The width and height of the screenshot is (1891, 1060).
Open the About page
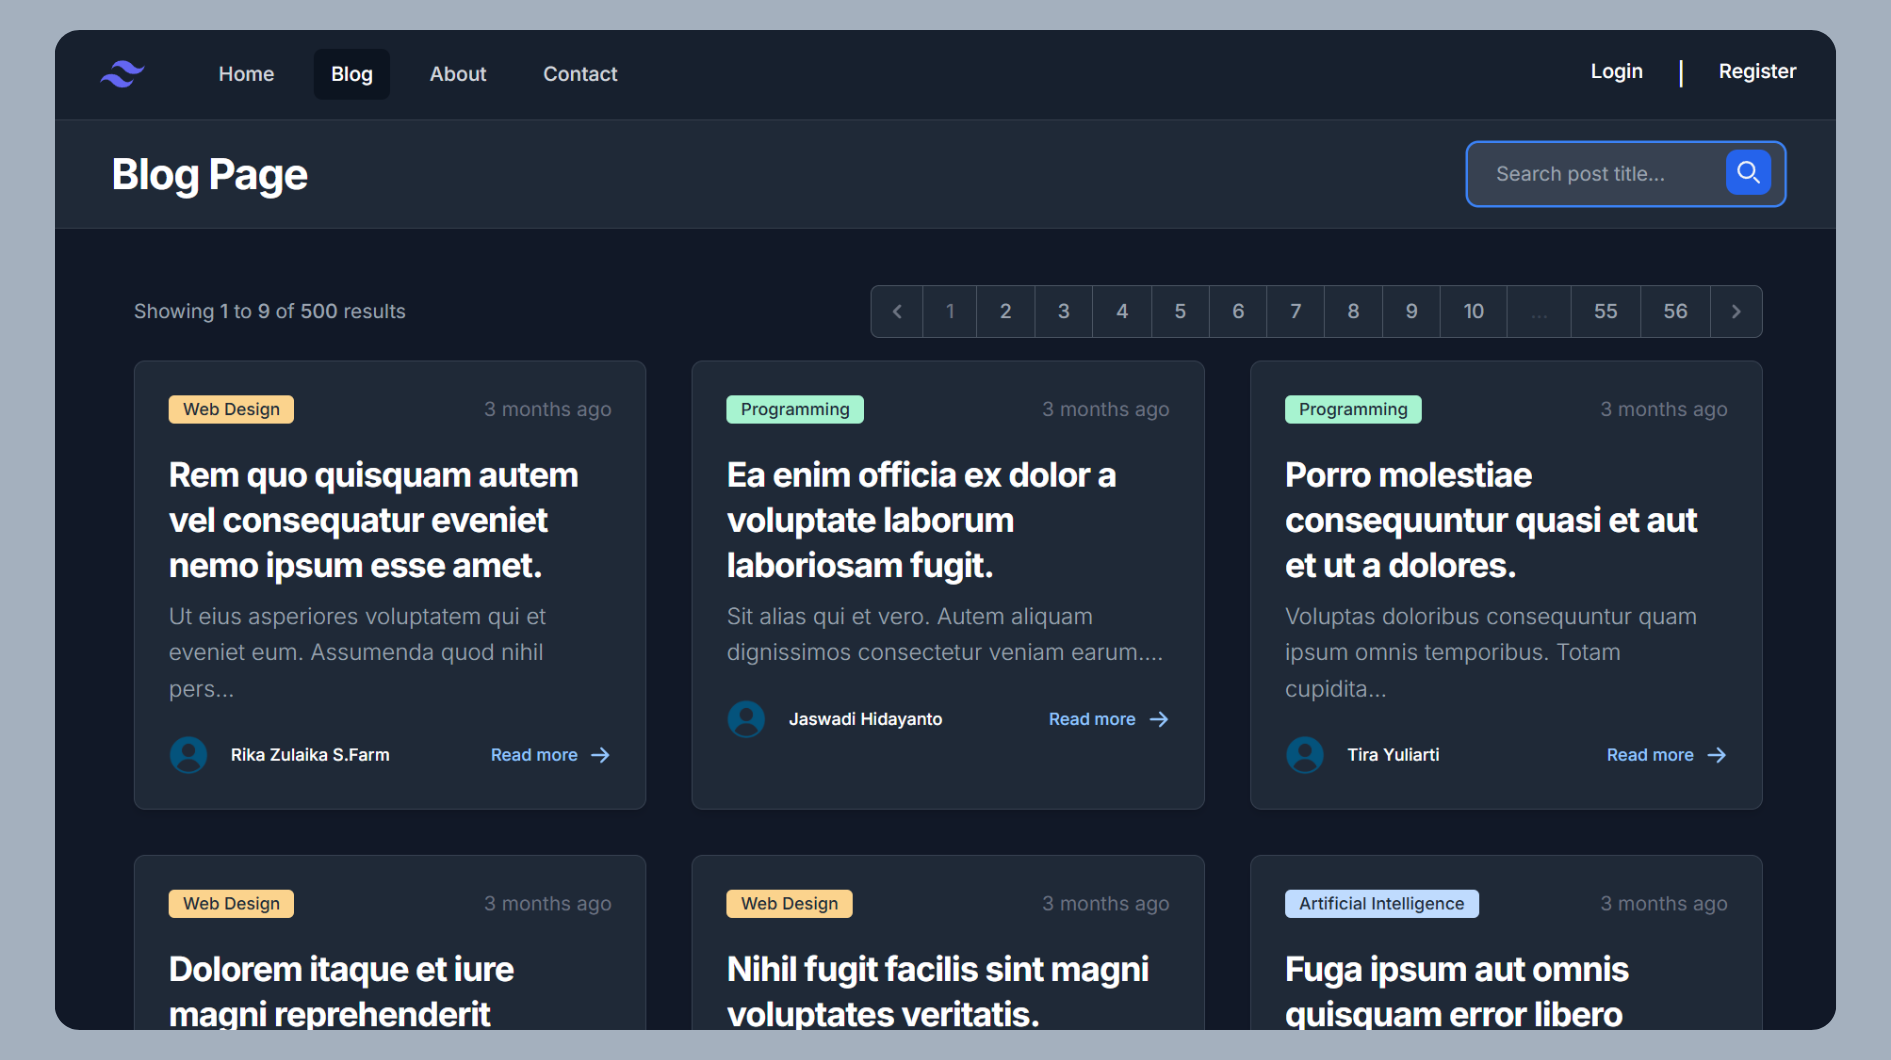click(458, 74)
